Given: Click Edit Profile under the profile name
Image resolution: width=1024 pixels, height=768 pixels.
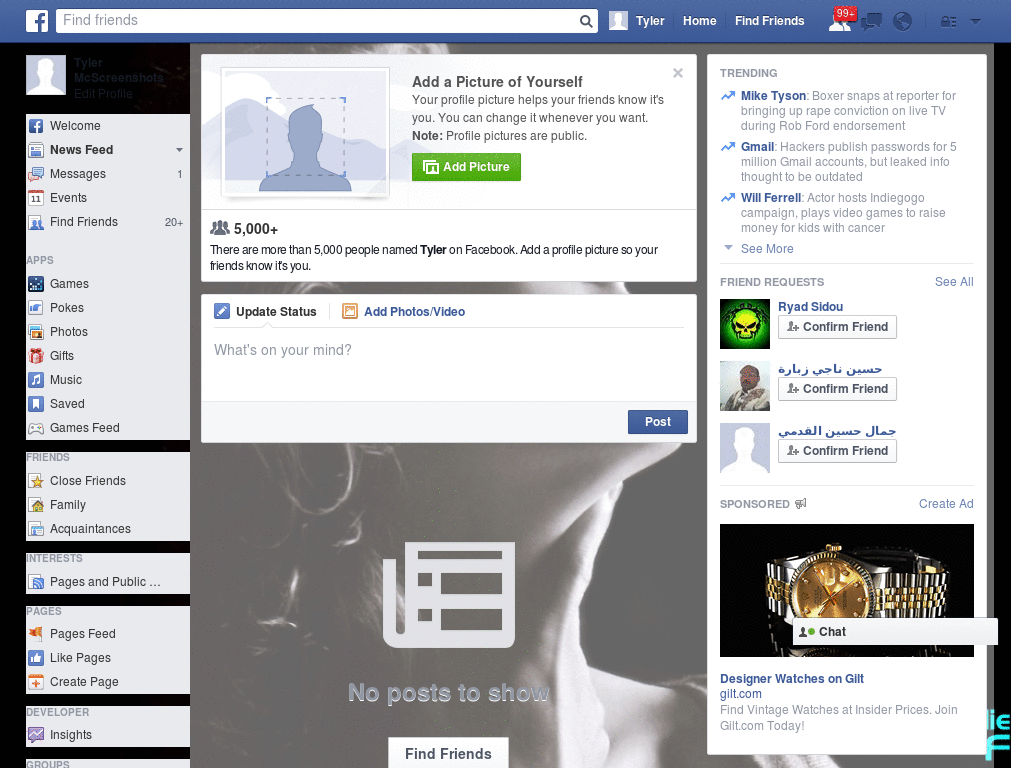Looking at the screenshot, I should click(103, 94).
